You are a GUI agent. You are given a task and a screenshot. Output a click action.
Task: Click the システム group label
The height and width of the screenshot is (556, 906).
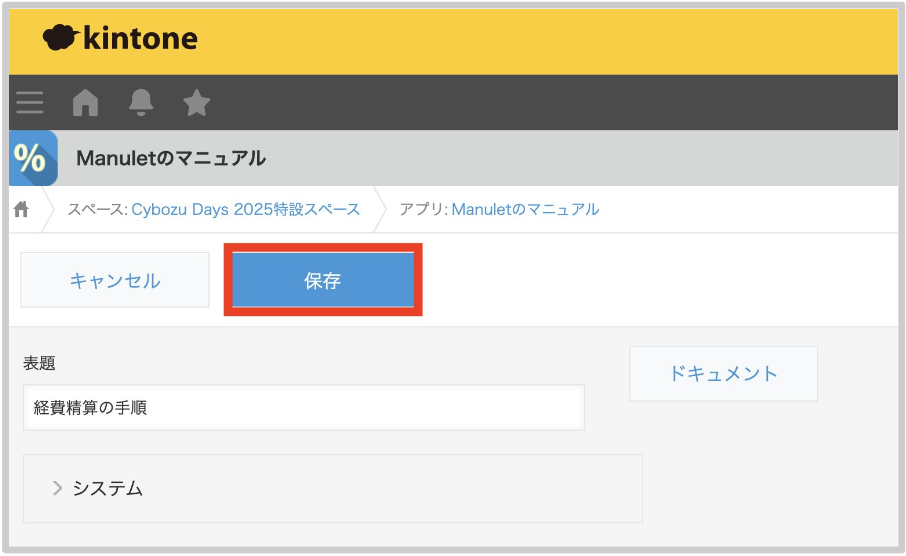[107, 488]
